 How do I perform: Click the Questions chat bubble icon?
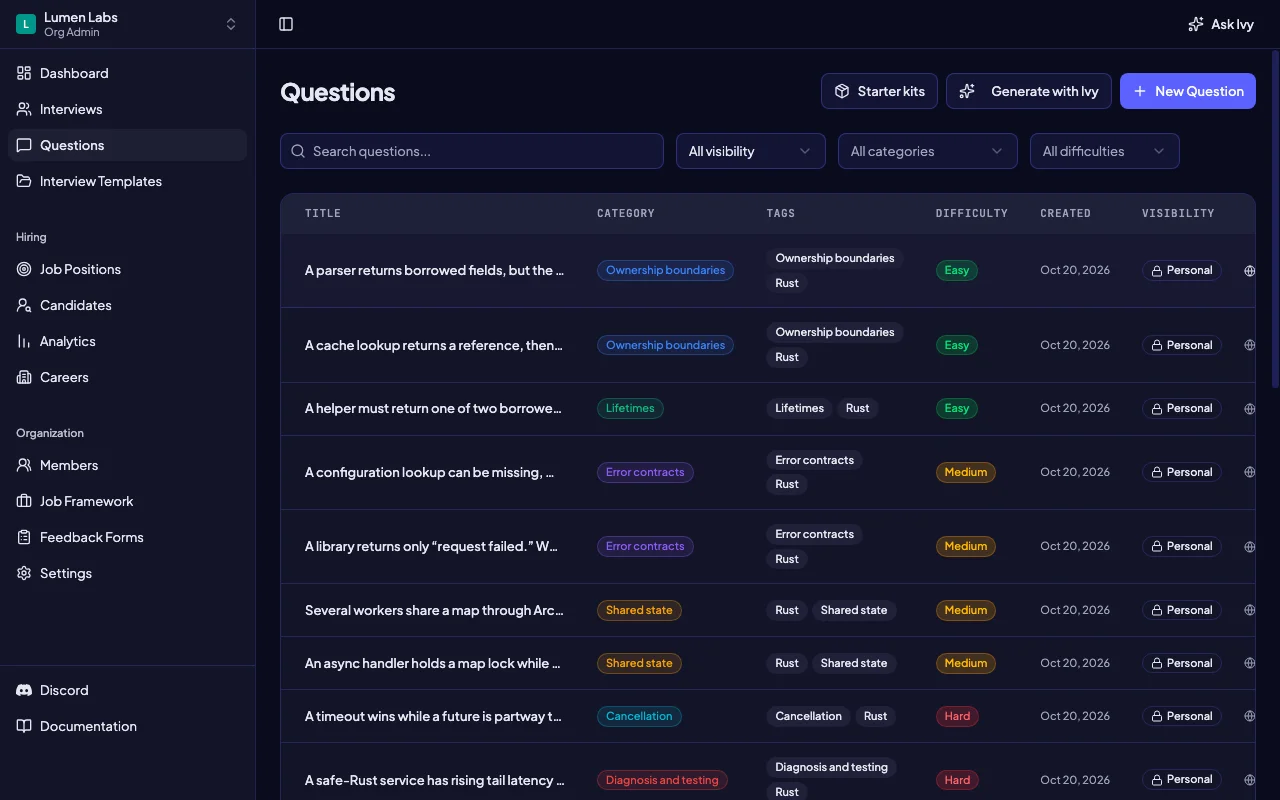tap(24, 145)
